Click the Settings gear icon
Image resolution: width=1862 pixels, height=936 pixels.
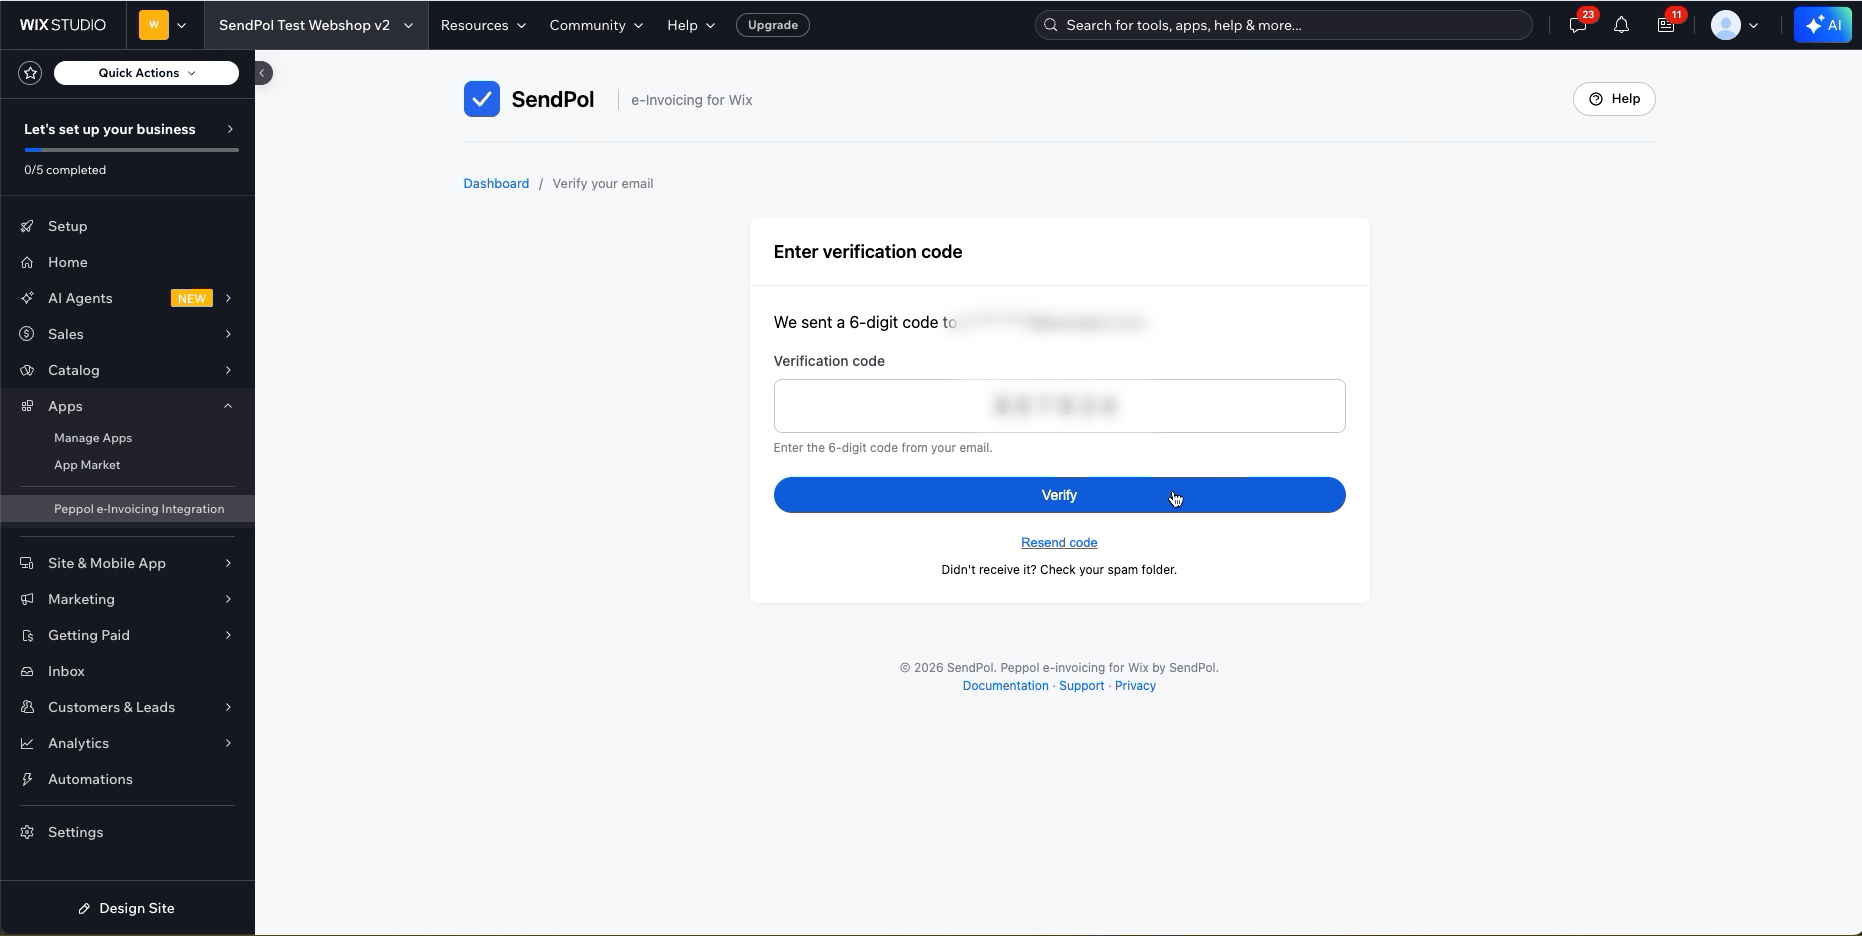tap(27, 832)
